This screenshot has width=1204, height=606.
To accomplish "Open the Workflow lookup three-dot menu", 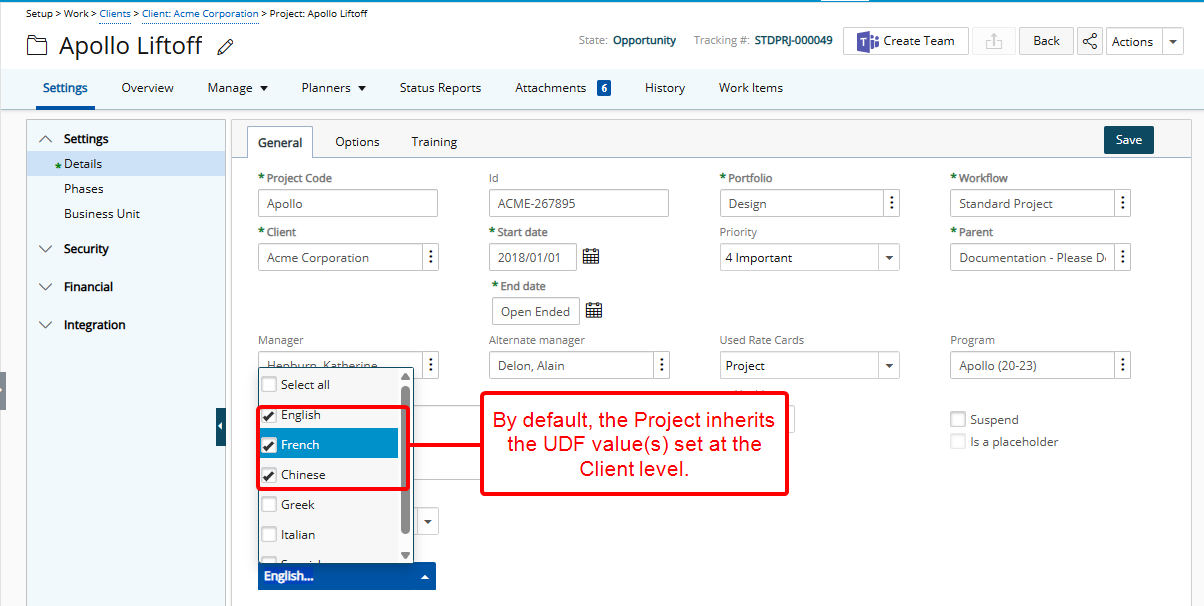I will pyautogui.click(x=1123, y=203).
